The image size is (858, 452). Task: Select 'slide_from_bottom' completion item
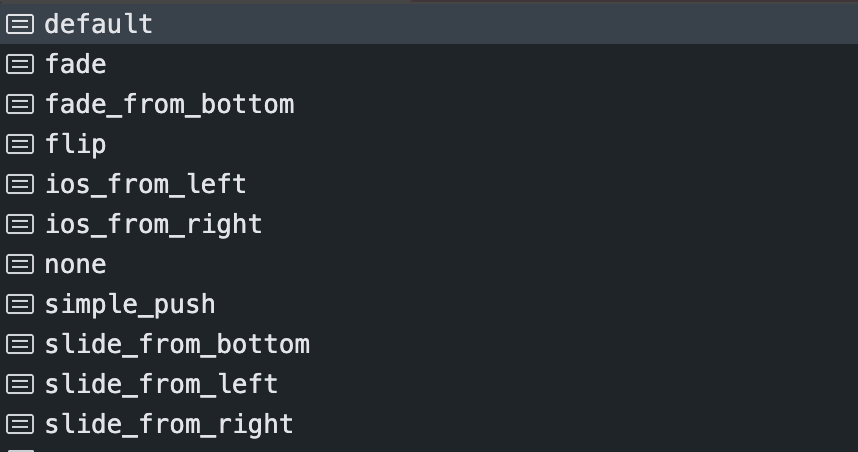coord(177,344)
